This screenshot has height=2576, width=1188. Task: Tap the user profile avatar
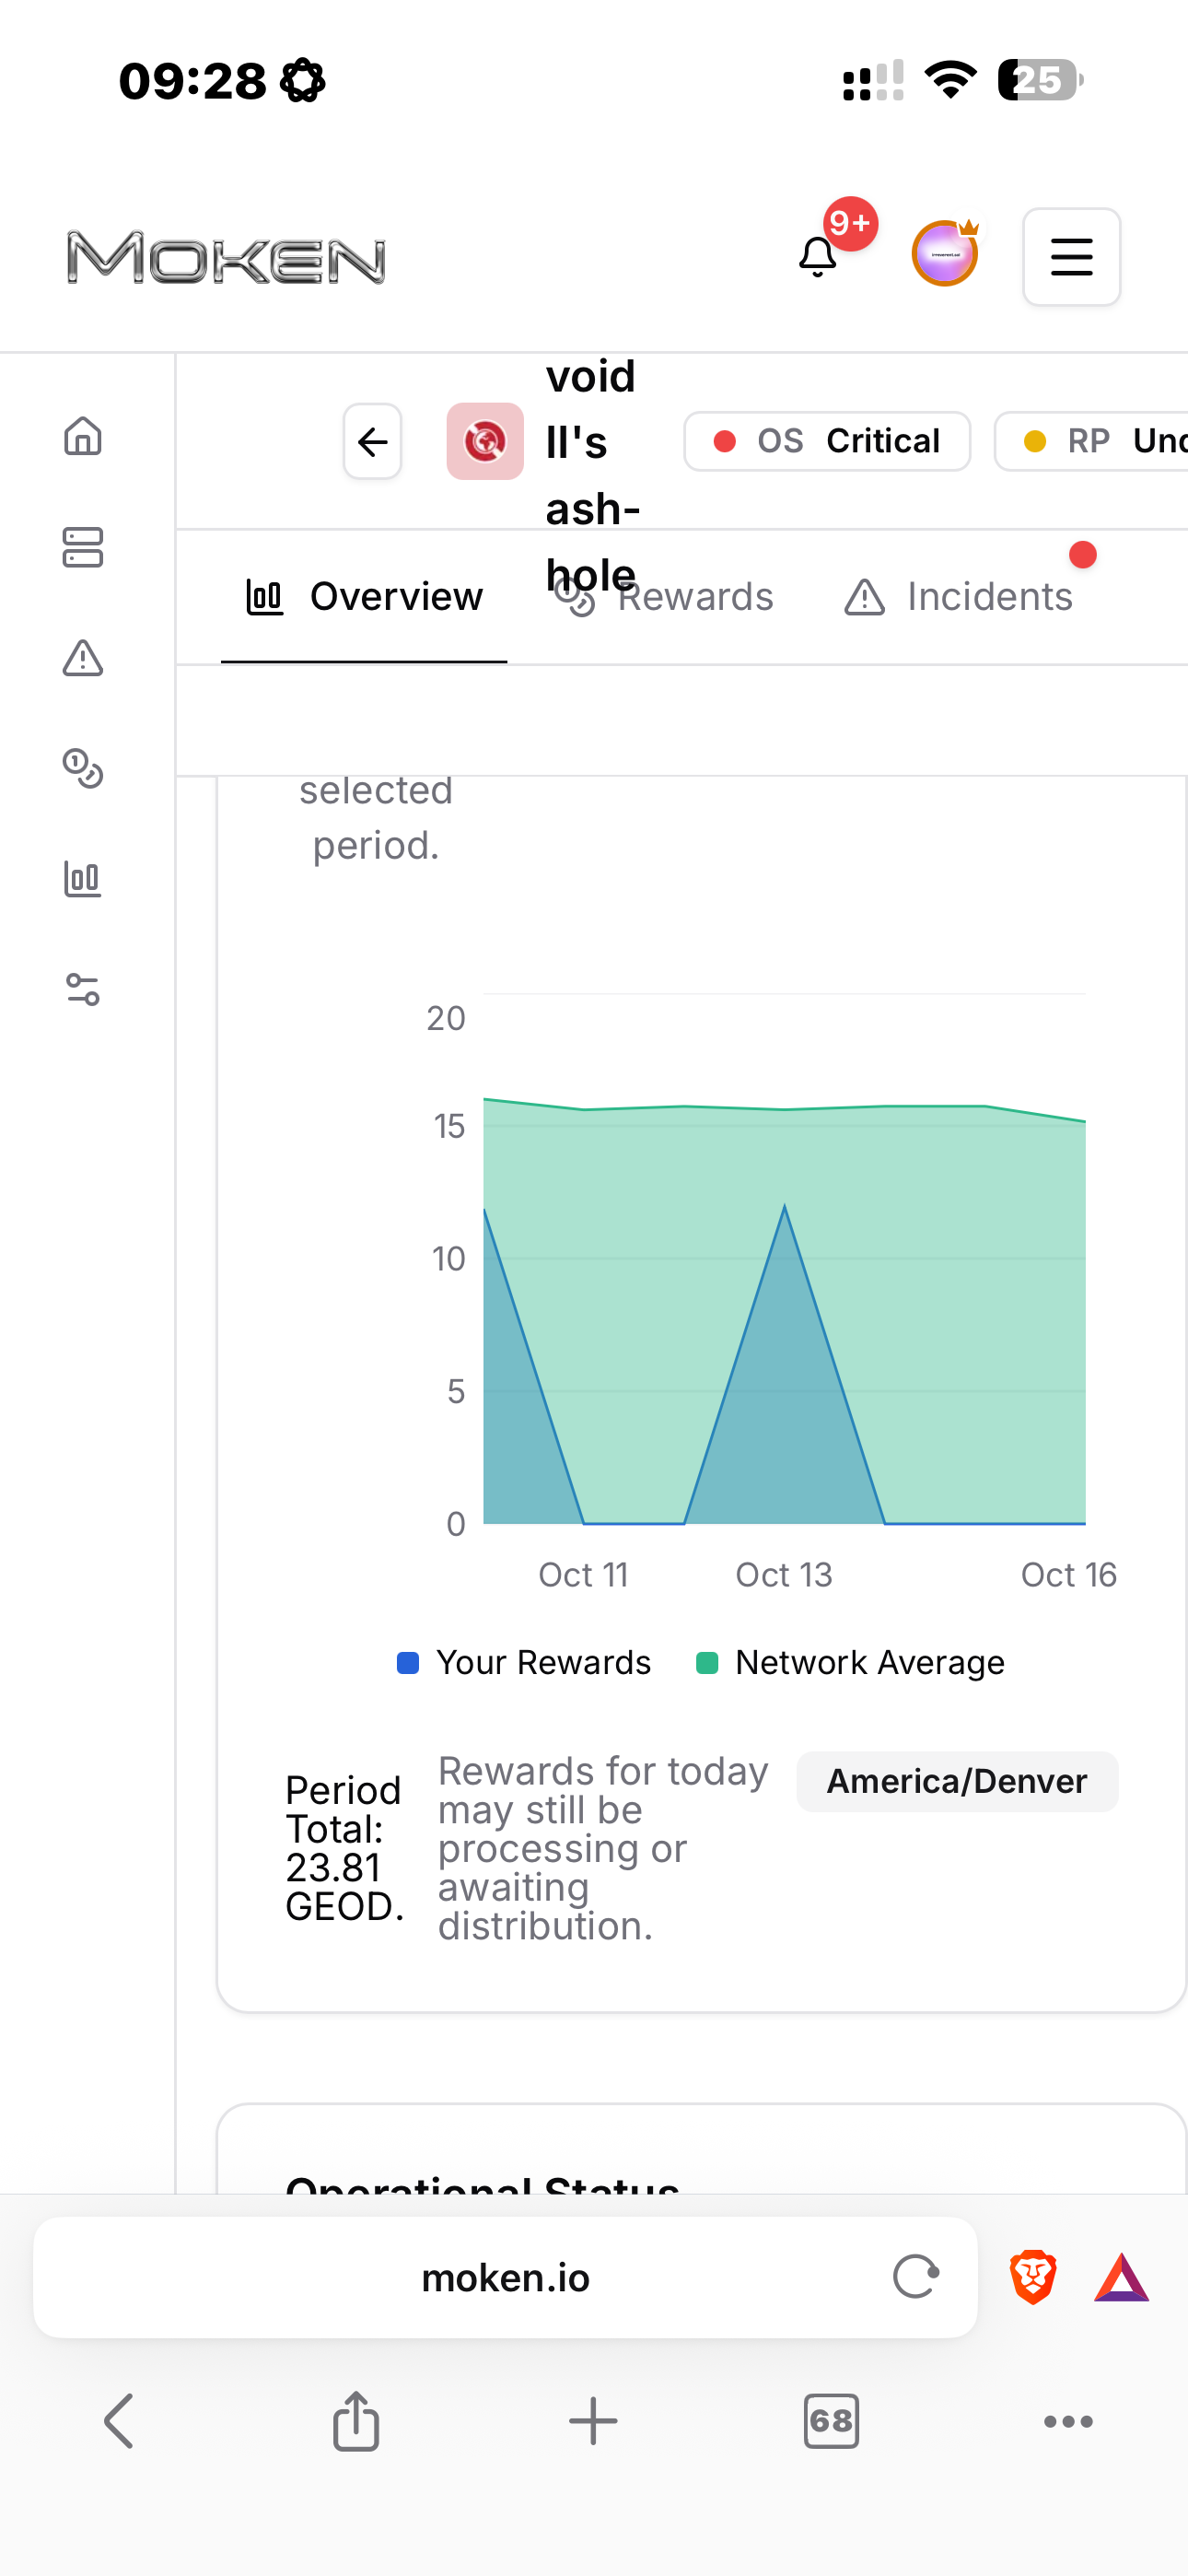[x=944, y=255]
